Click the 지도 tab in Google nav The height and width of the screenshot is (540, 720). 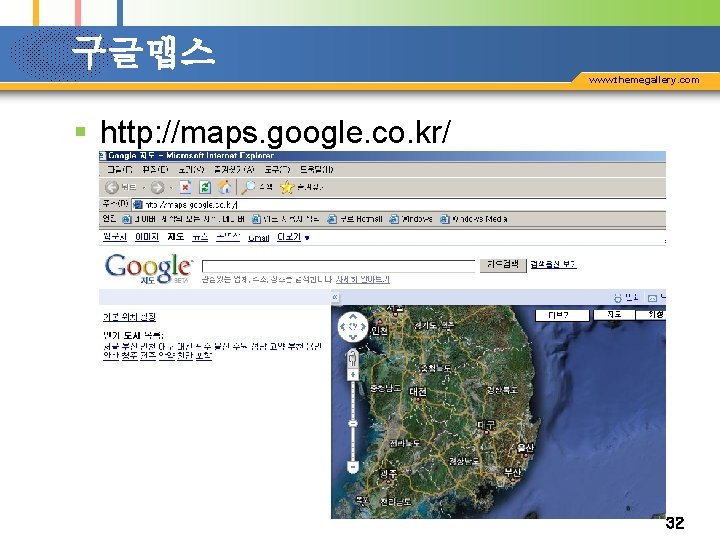(x=175, y=237)
